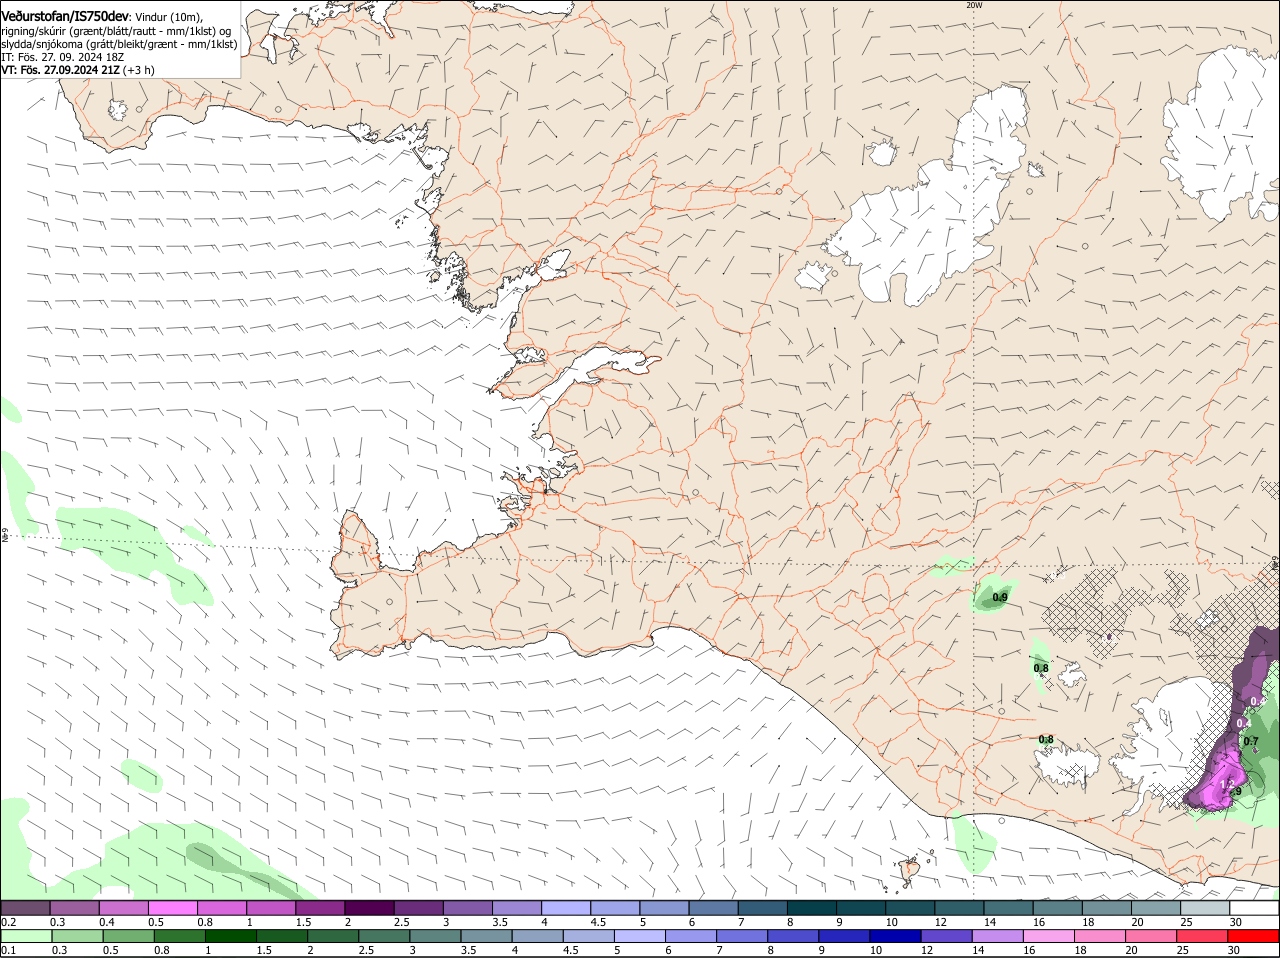Screen dimensions: 1280x958
Task: Pick upper legend swatch starting at 1.5
Action: point(319,907)
